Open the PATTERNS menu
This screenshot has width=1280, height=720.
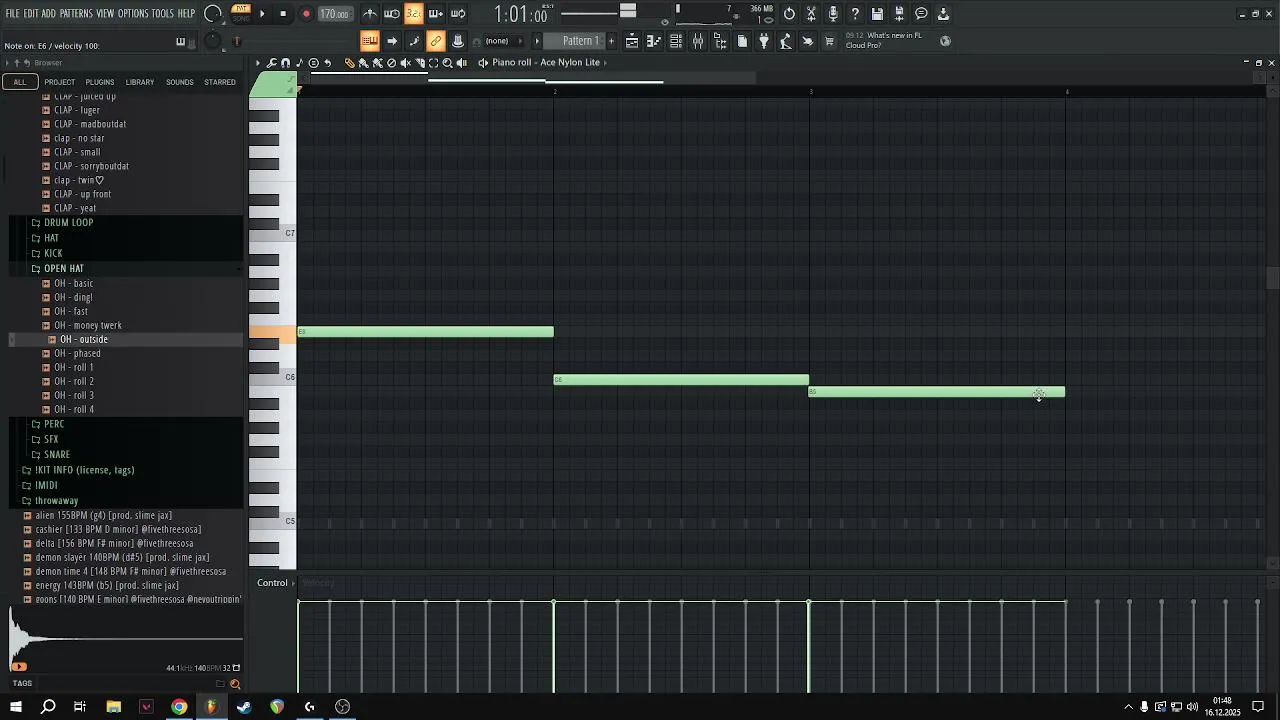click(x=76, y=13)
